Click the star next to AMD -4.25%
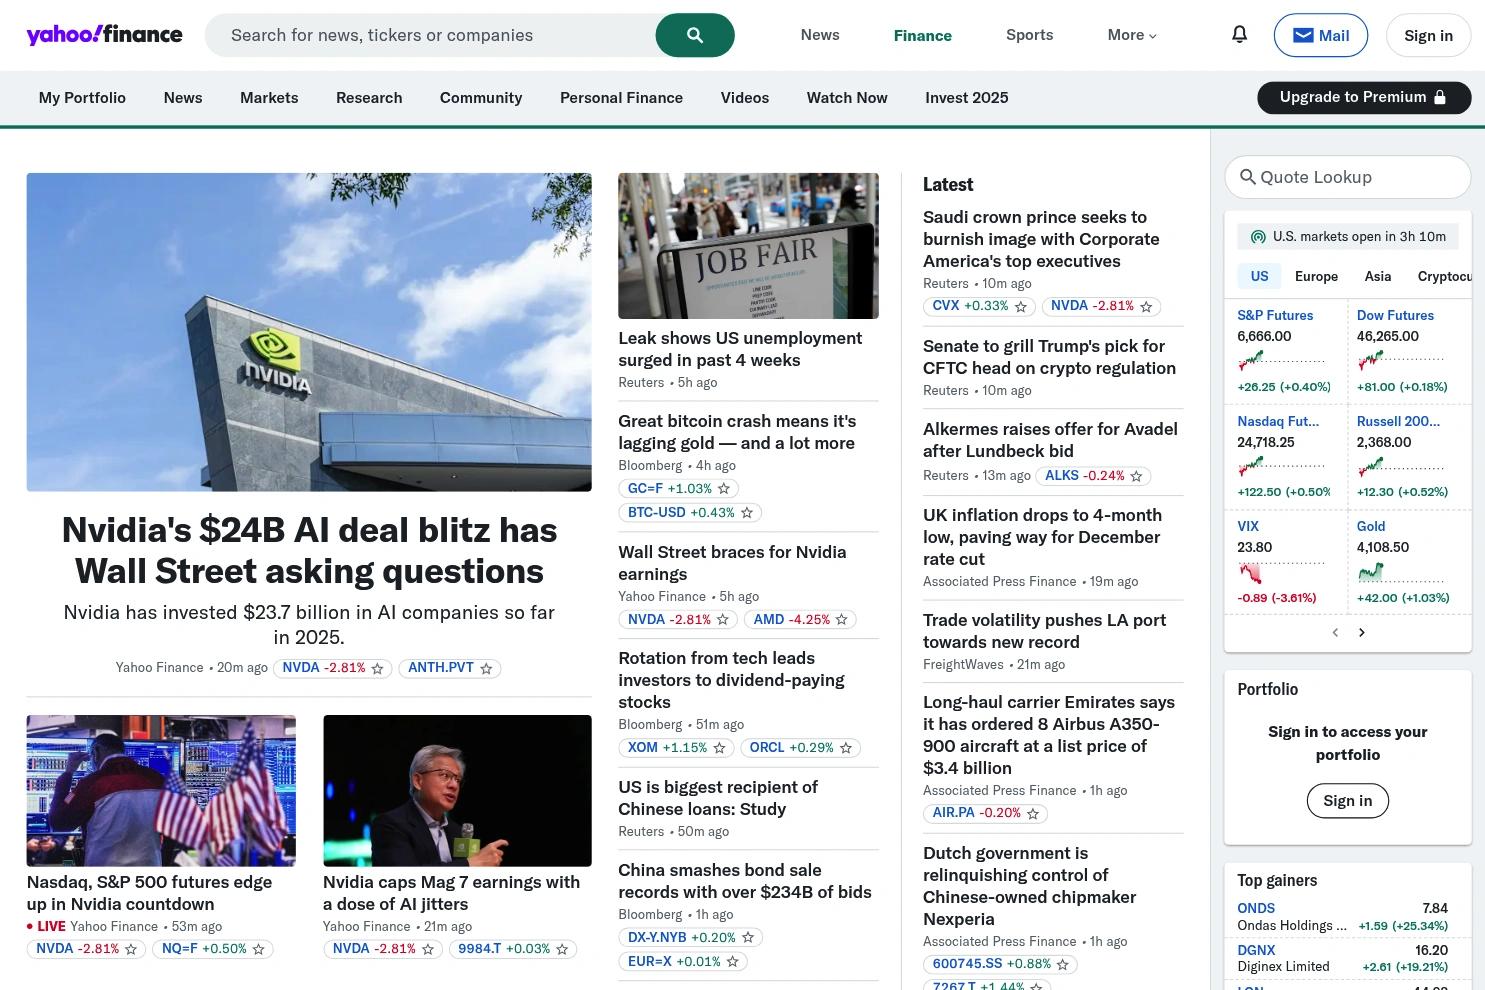The image size is (1485, 990). pyautogui.click(x=842, y=620)
